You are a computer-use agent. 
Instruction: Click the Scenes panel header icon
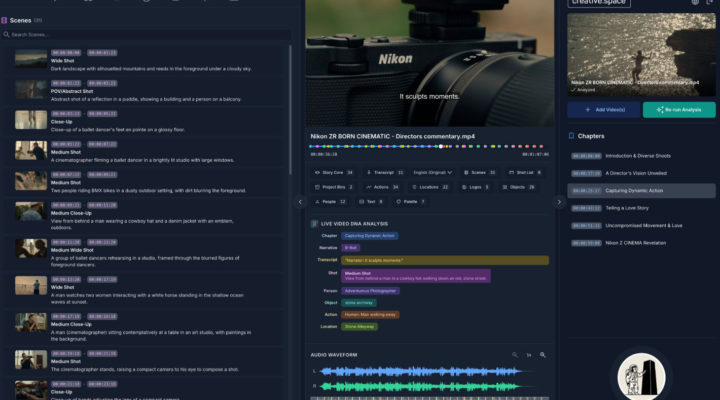[x=4, y=20]
